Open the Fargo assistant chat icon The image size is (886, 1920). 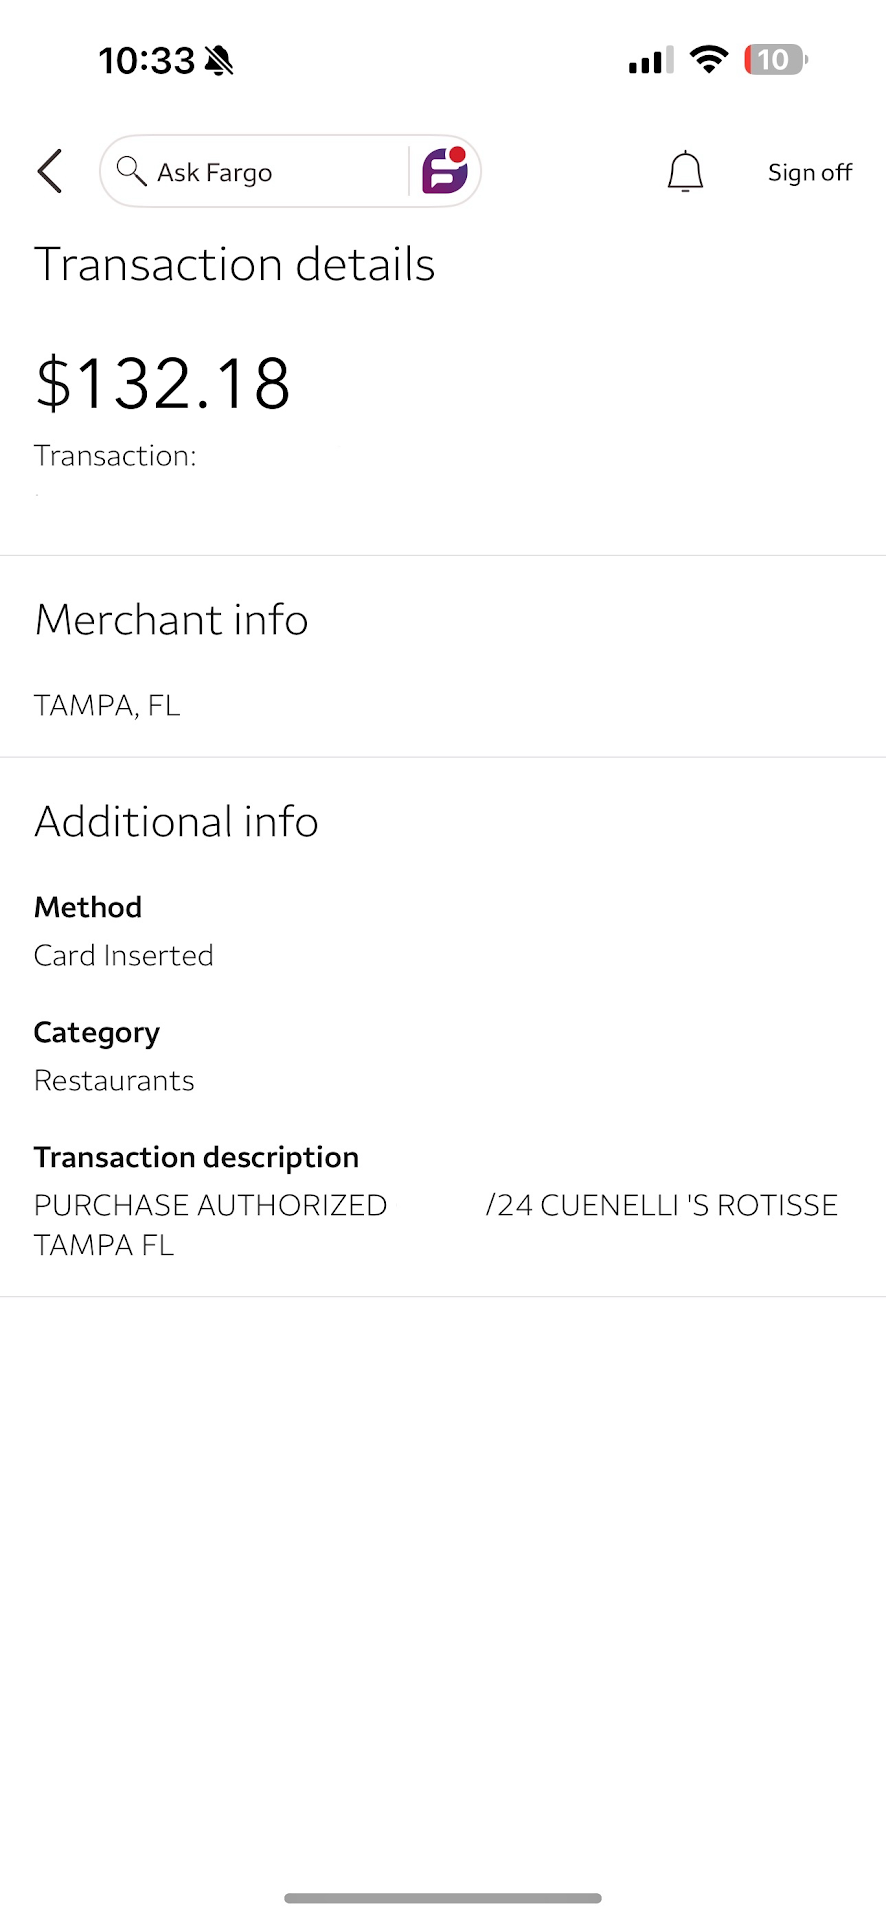tap(445, 171)
